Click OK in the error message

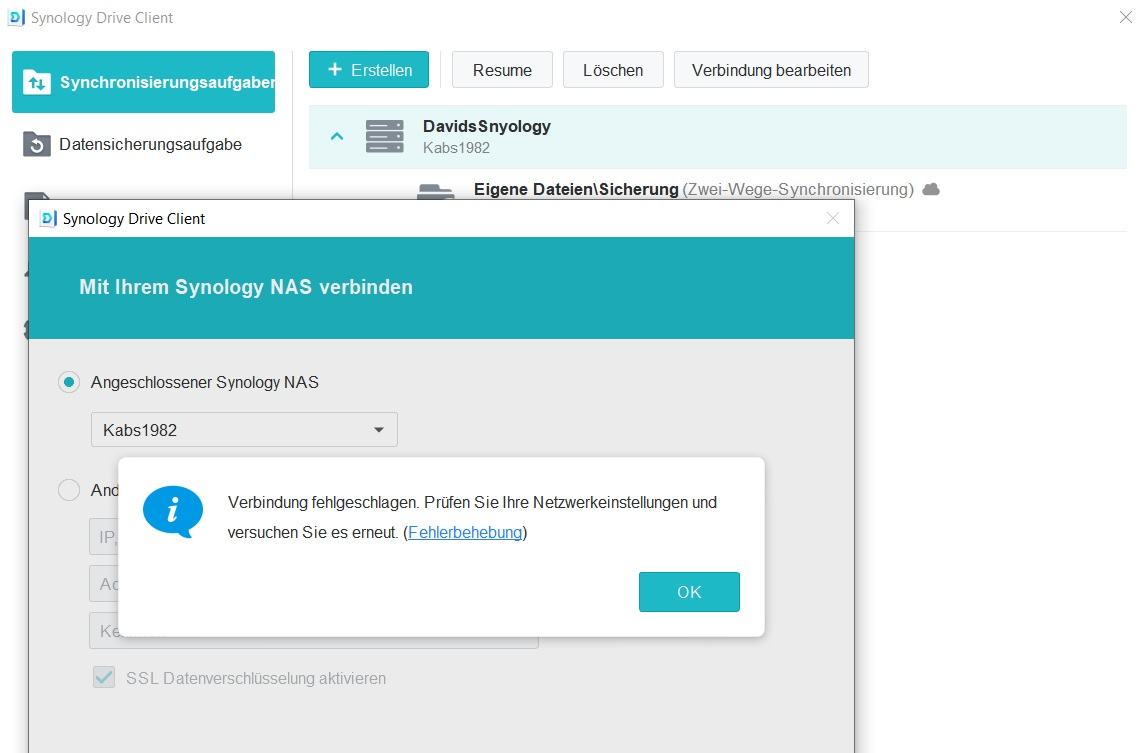pos(689,592)
